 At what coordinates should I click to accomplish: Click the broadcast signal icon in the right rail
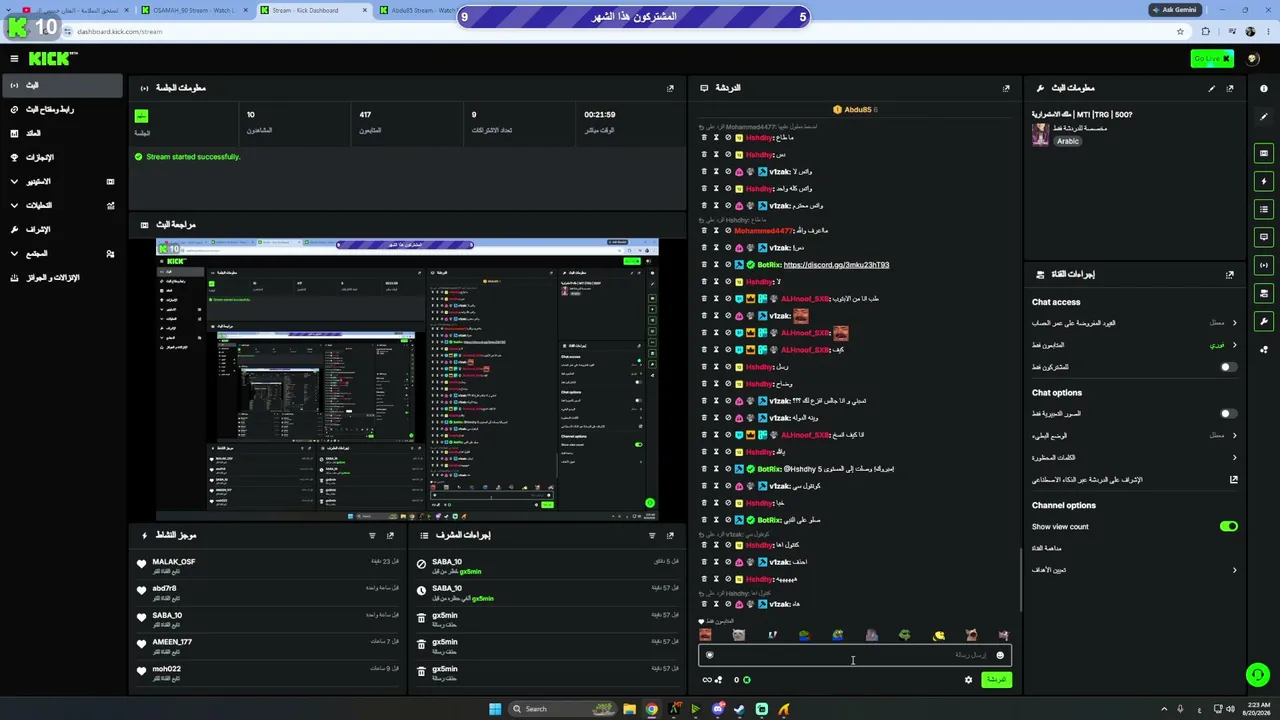1264,266
